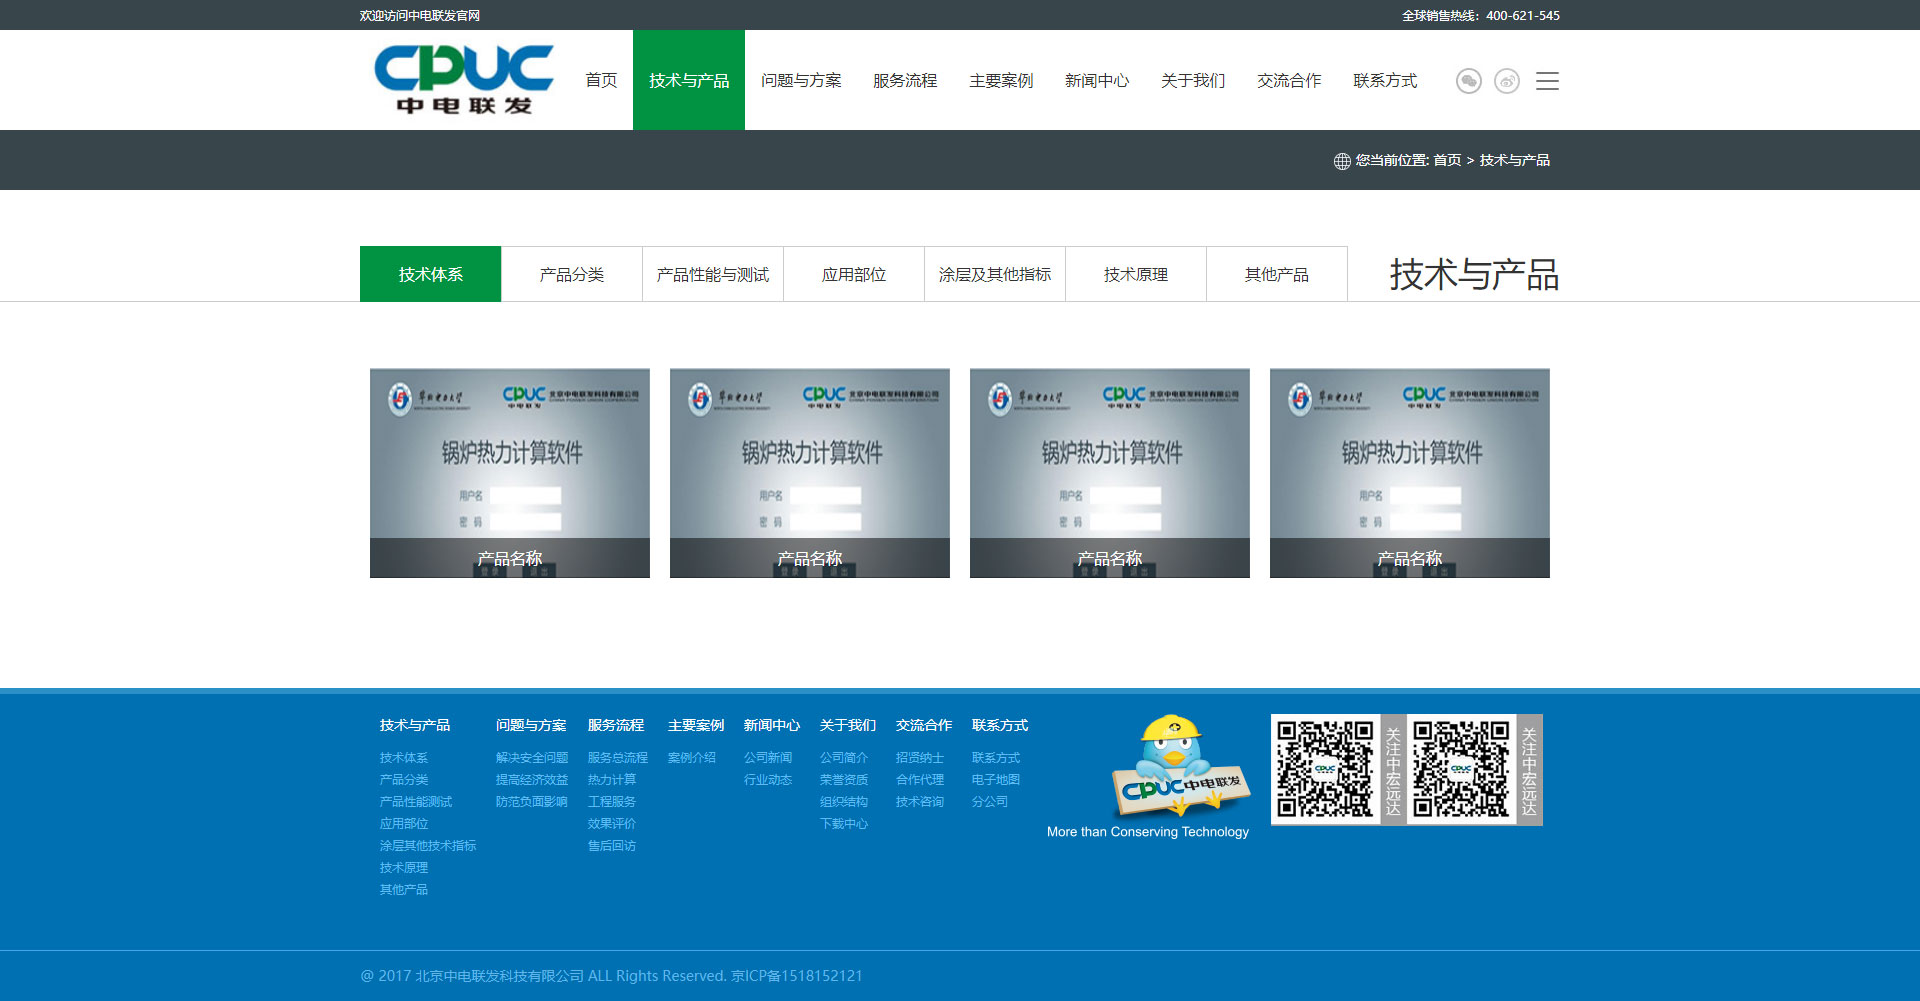
Task: Click the 售后回访 footer link
Action: pyautogui.click(x=611, y=846)
